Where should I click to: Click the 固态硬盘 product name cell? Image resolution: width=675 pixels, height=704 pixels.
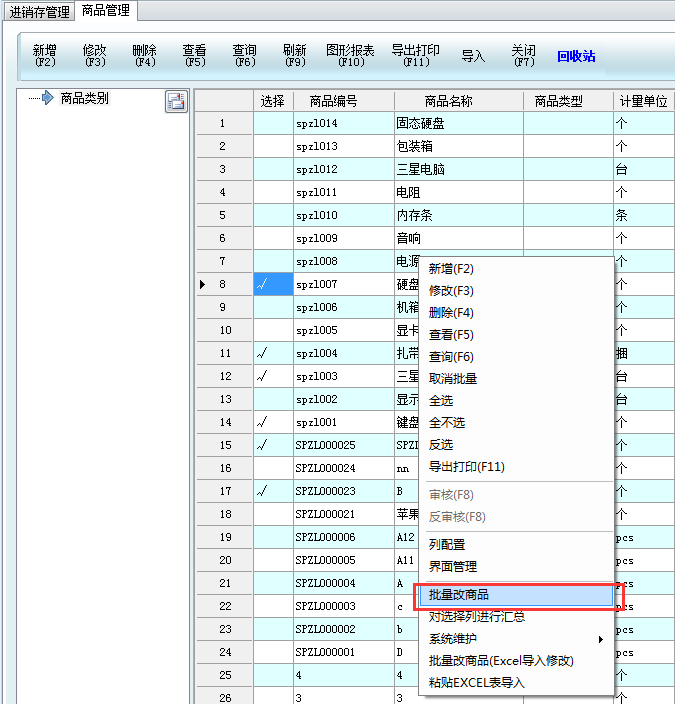[458, 124]
